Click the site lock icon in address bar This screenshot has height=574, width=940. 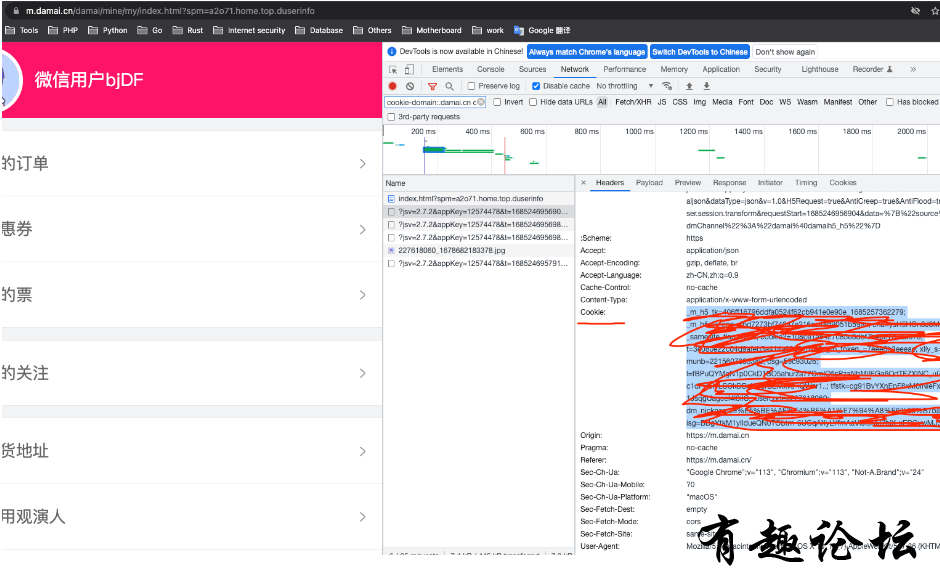16,11
